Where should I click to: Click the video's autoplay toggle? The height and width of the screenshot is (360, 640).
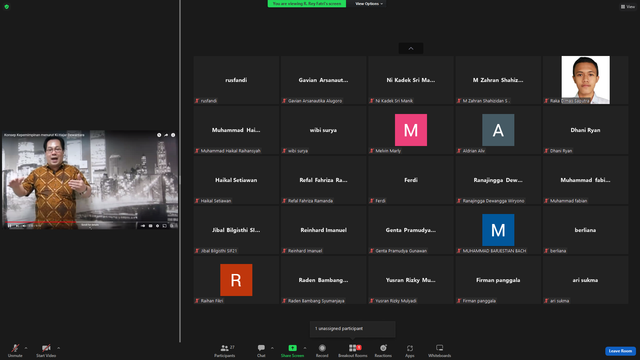pos(142,226)
